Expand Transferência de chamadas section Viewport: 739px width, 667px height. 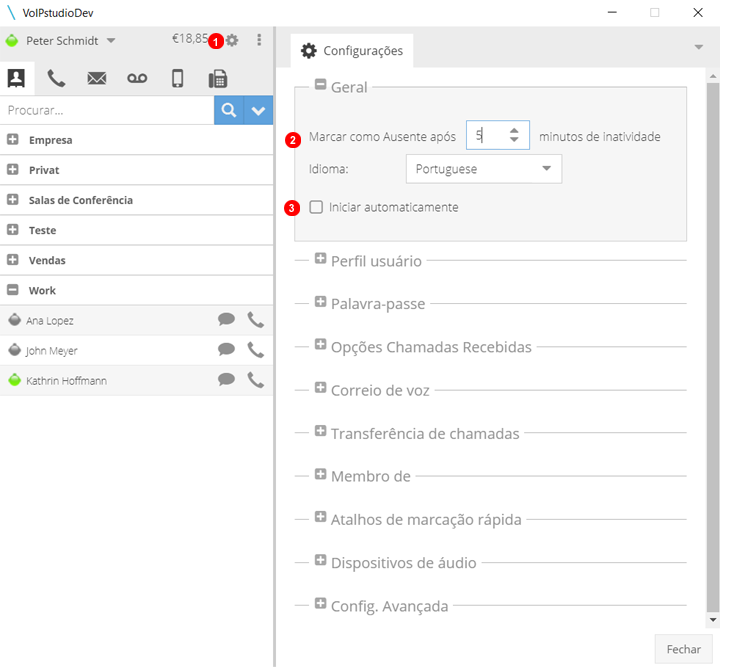[x=320, y=431]
